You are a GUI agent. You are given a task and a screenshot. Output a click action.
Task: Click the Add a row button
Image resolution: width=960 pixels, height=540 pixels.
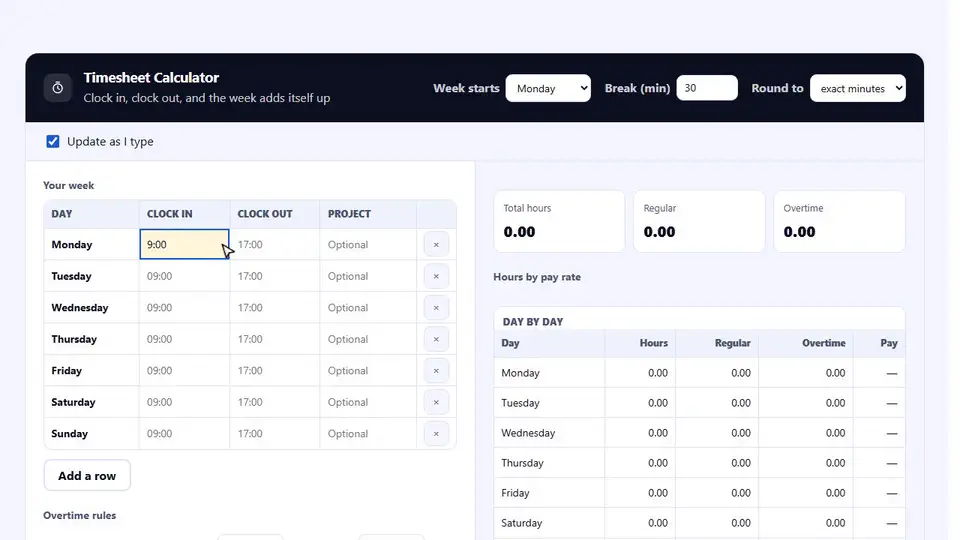87,476
